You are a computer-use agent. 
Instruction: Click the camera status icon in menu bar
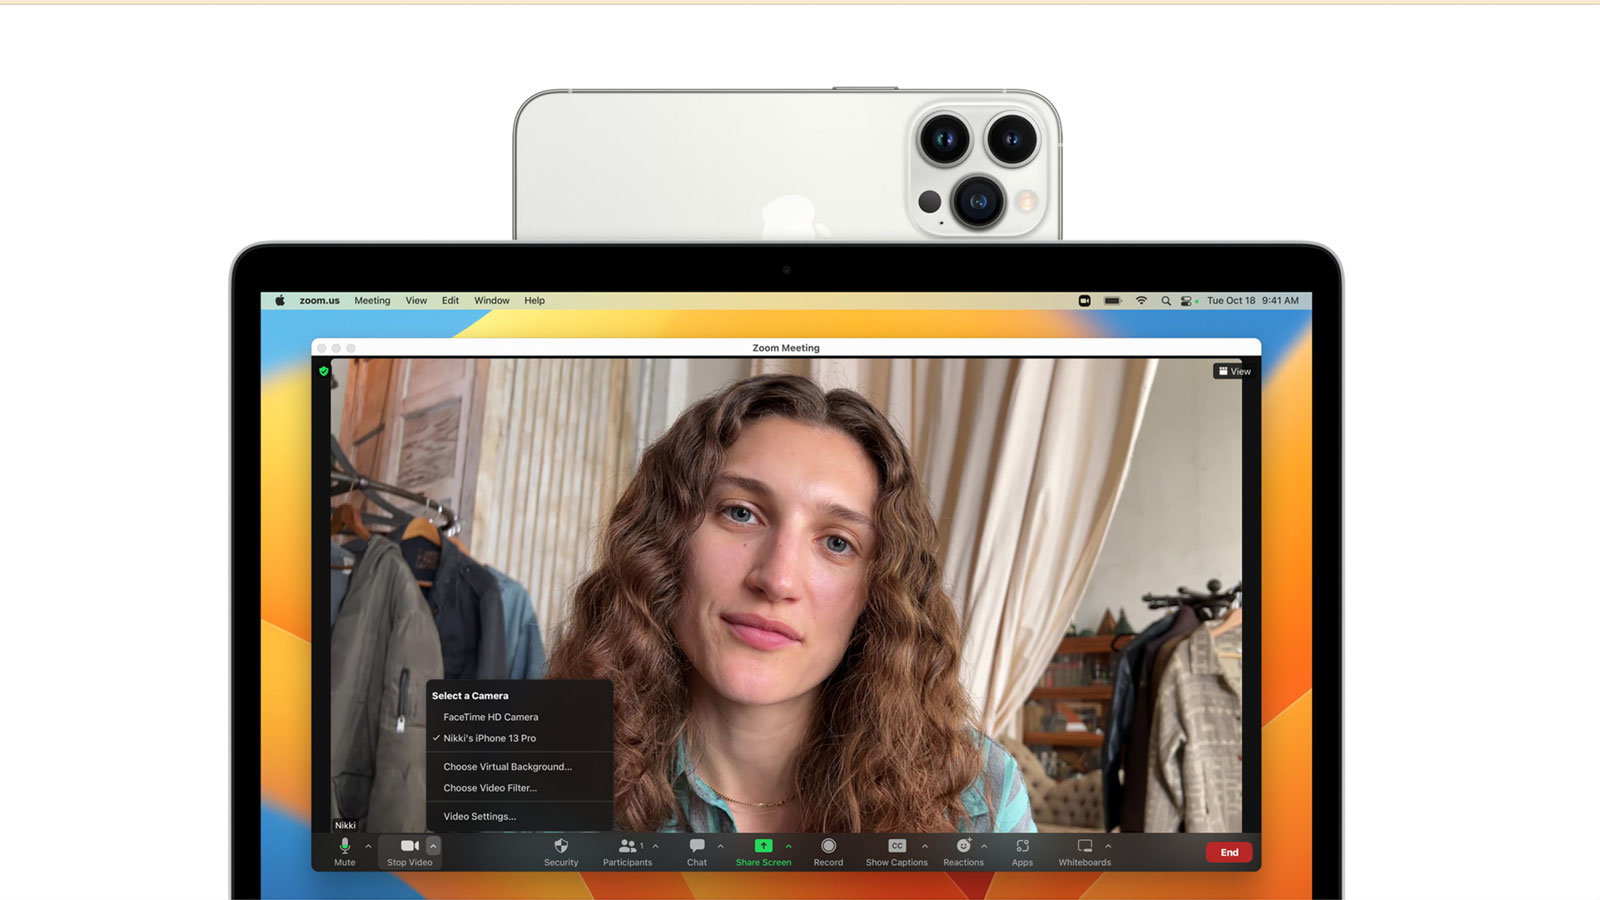click(x=1084, y=300)
